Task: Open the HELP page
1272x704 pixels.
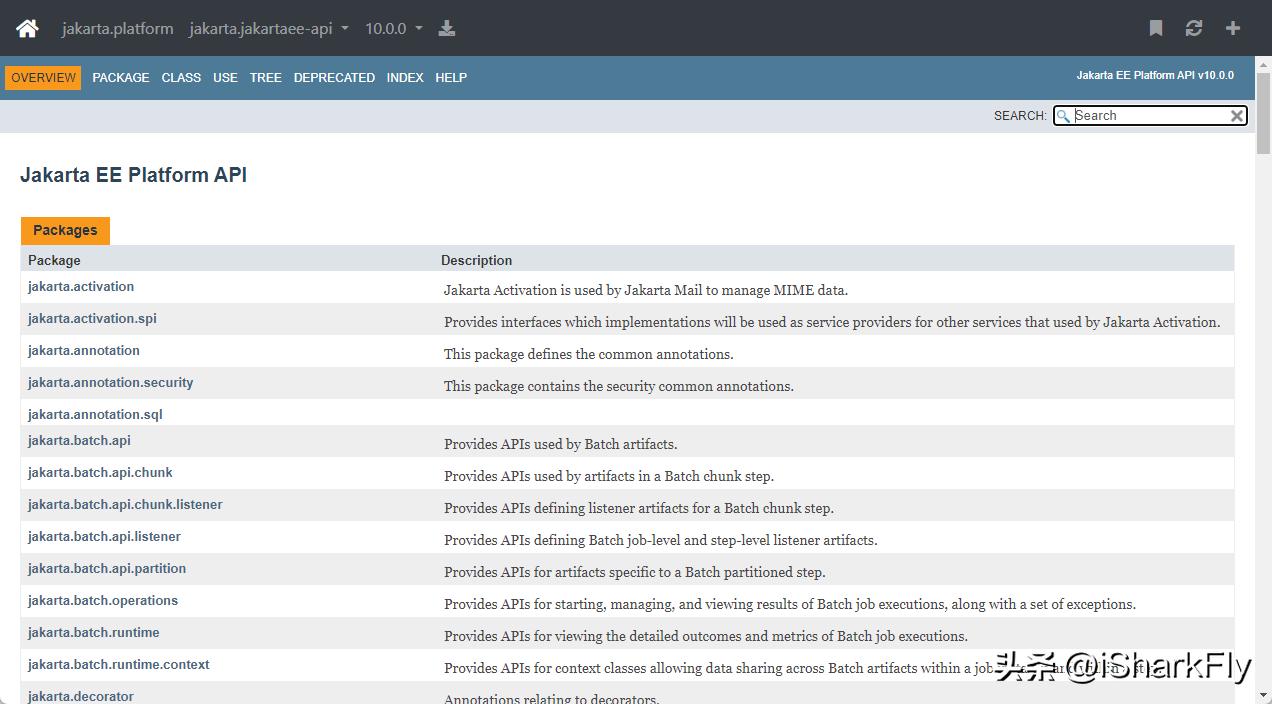Action: [451, 77]
